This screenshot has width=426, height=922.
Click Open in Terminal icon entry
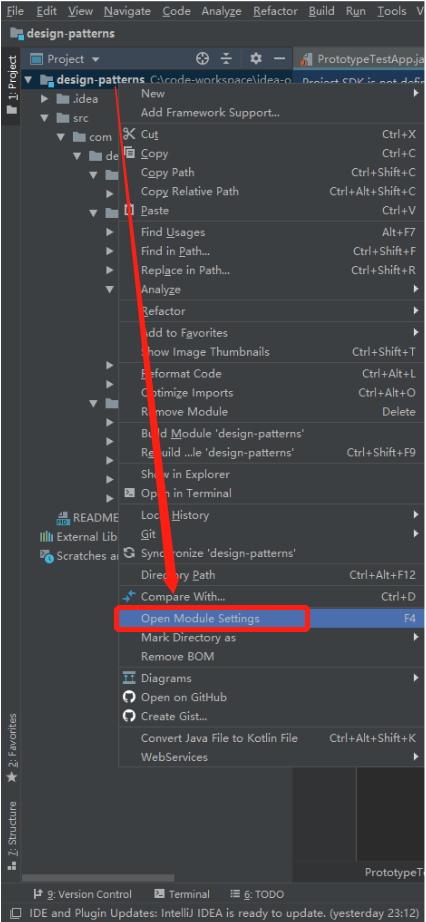pos(129,493)
